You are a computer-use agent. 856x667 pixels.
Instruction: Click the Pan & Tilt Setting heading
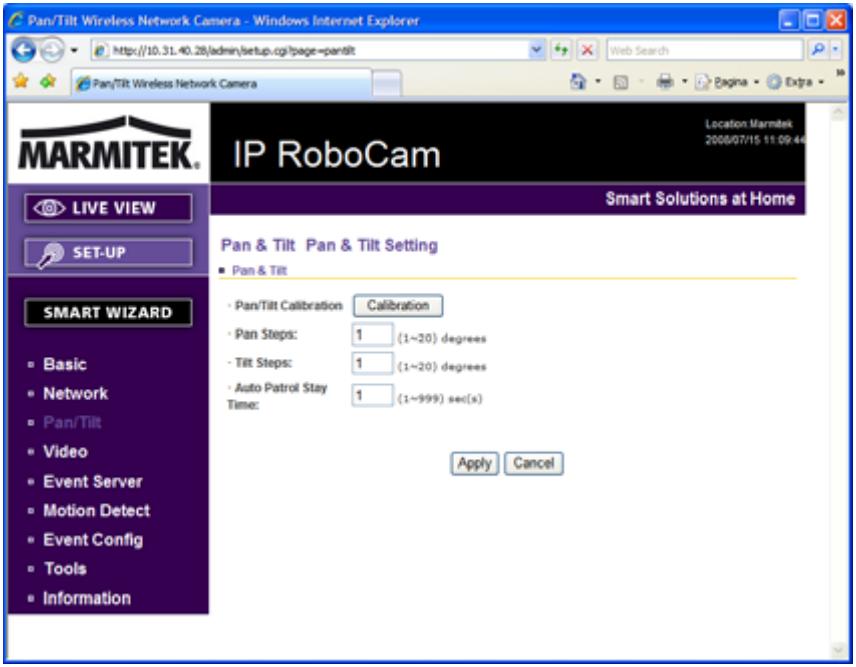[371, 246]
